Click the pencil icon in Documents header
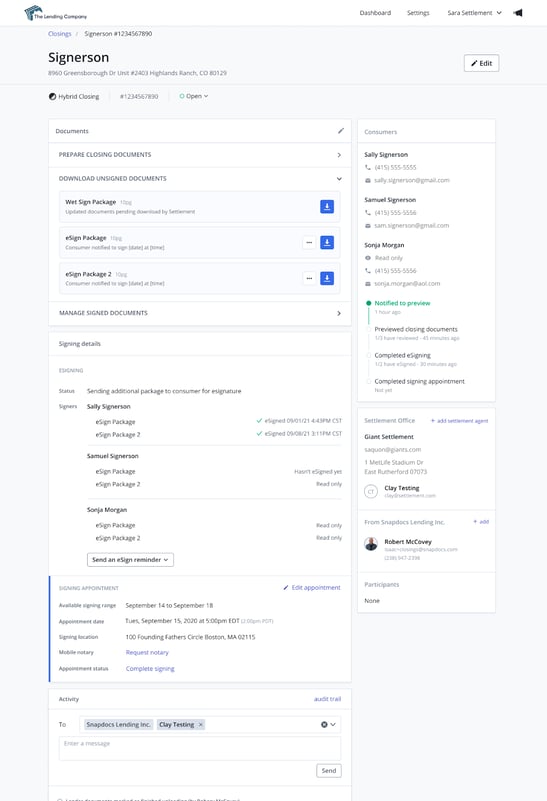 pos(341,131)
